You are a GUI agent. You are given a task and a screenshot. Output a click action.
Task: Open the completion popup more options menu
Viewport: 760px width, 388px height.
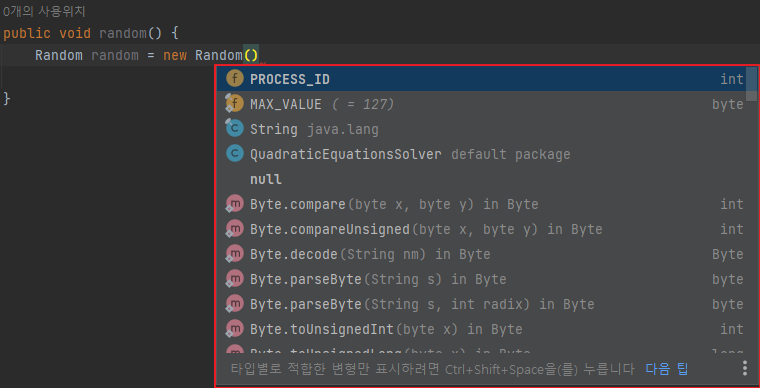(745, 369)
